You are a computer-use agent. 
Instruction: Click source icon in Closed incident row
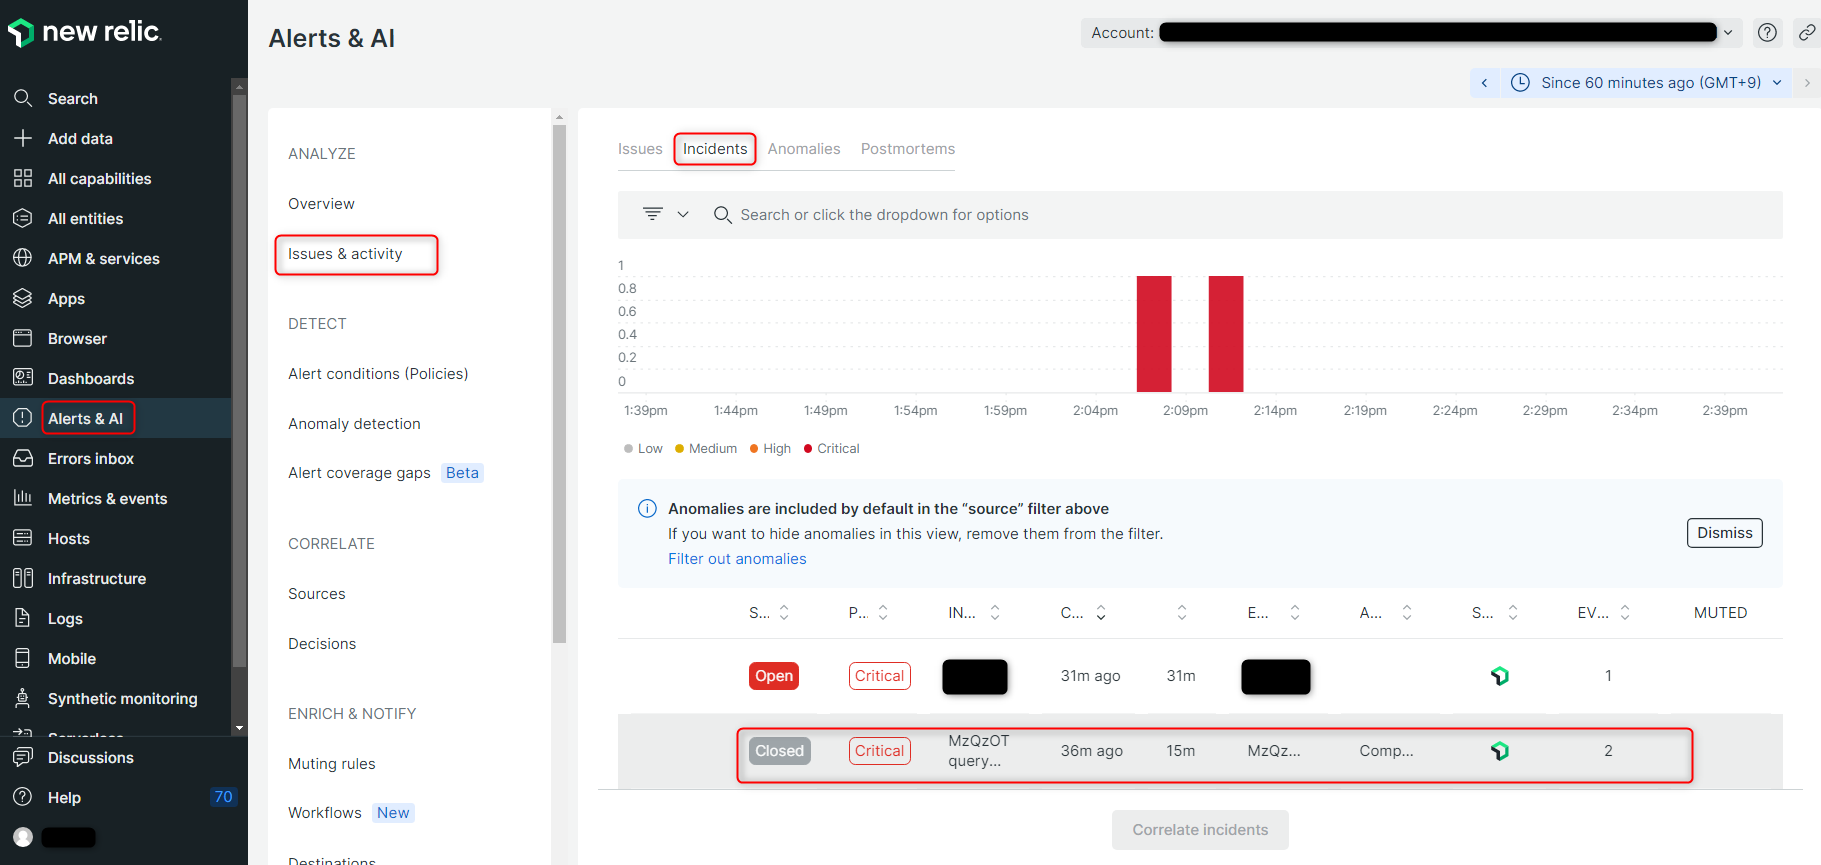(1499, 751)
